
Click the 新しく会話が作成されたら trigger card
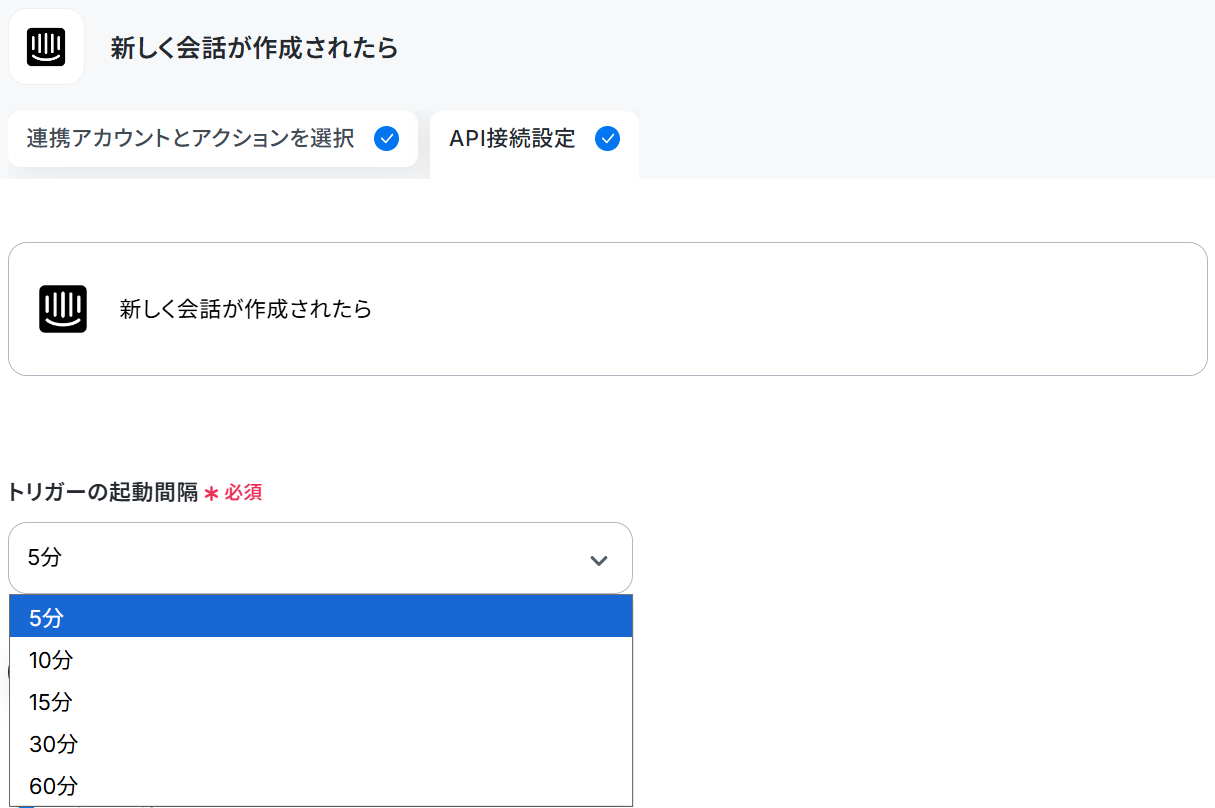[x=607, y=309]
